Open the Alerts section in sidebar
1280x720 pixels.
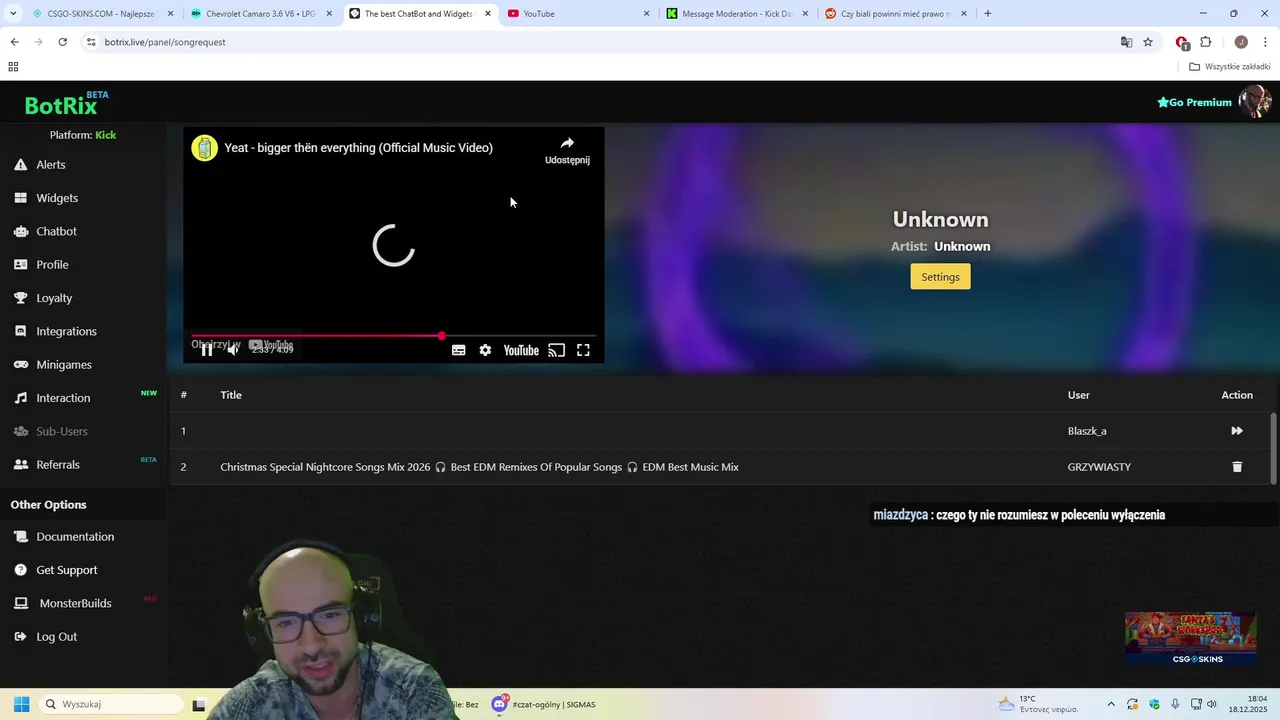50,165
